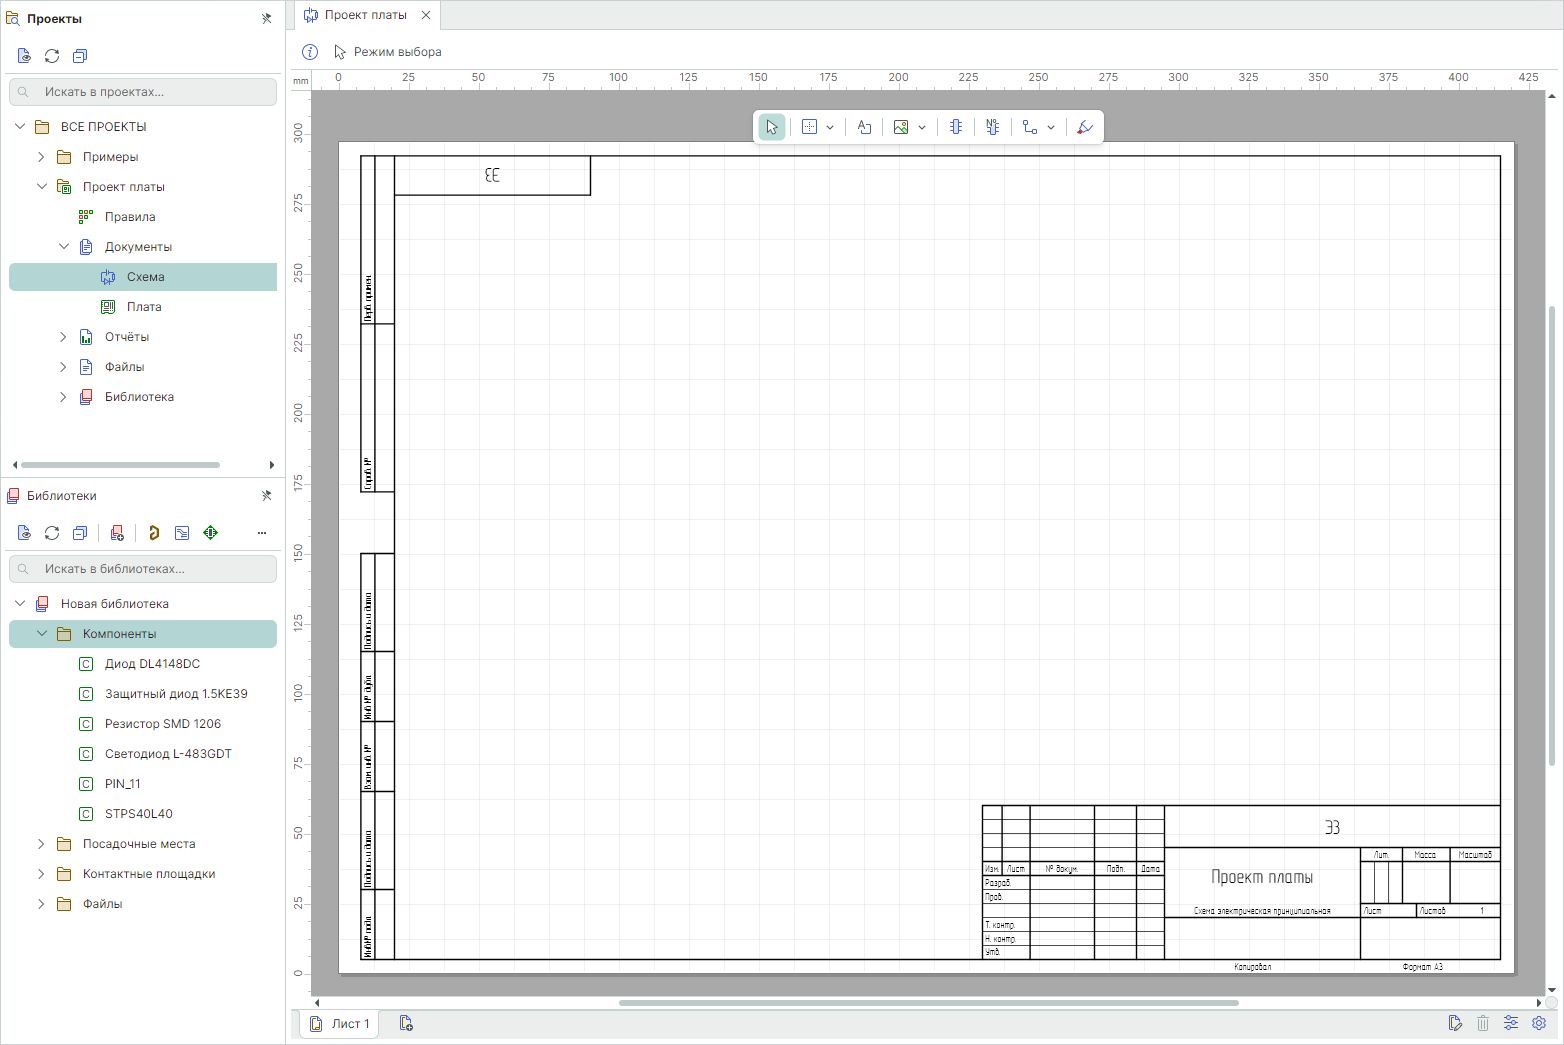Expand the Посадочные места folder
1564x1045 pixels.
coord(41,844)
